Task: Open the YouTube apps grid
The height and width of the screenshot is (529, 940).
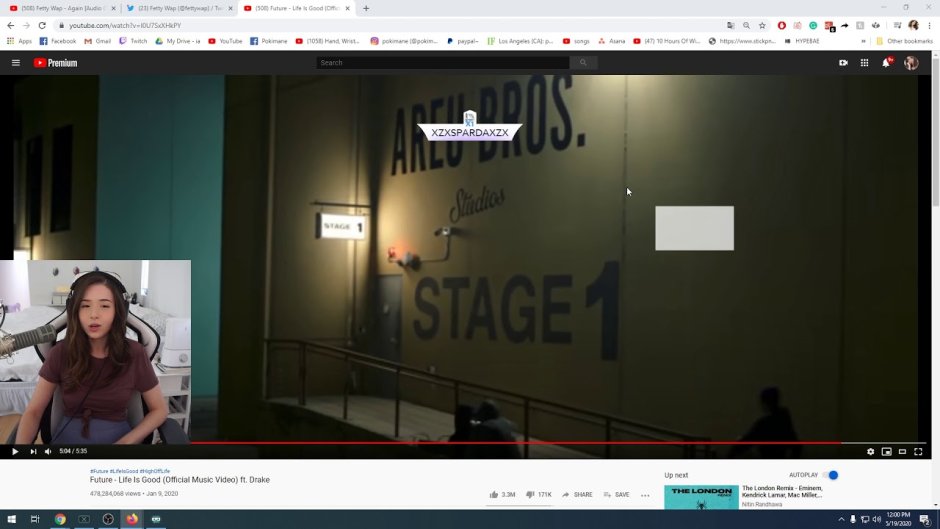Action: pyautogui.click(x=864, y=62)
